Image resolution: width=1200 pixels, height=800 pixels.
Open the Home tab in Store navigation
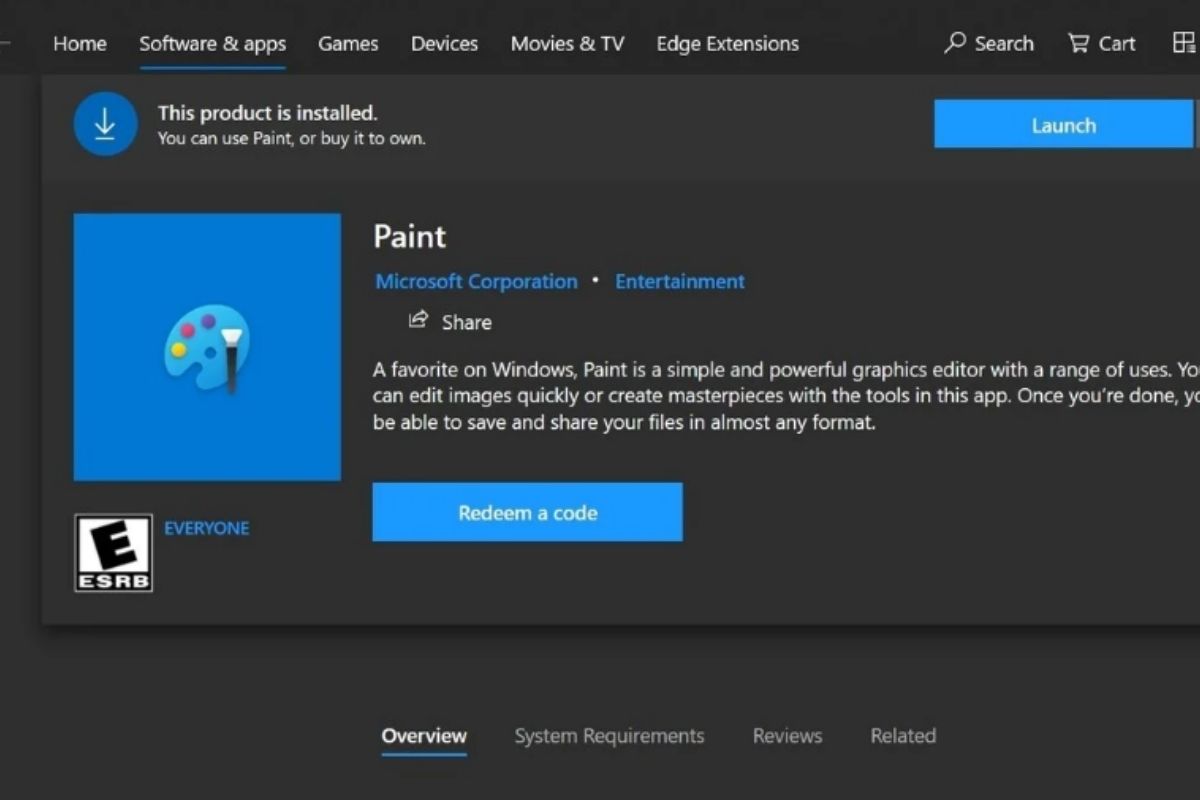(79, 44)
